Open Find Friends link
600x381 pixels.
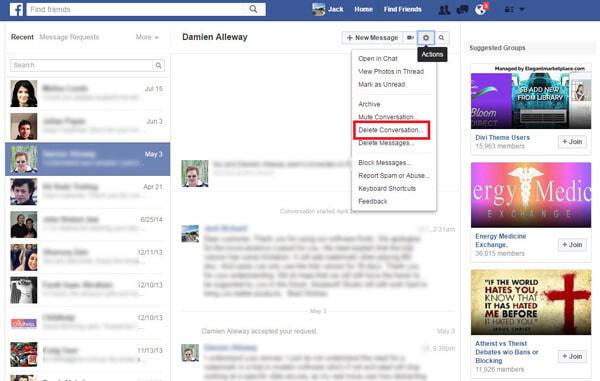[x=403, y=9]
